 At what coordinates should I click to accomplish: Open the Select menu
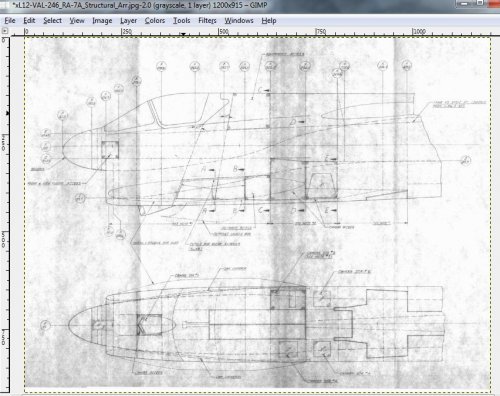pos(52,21)
